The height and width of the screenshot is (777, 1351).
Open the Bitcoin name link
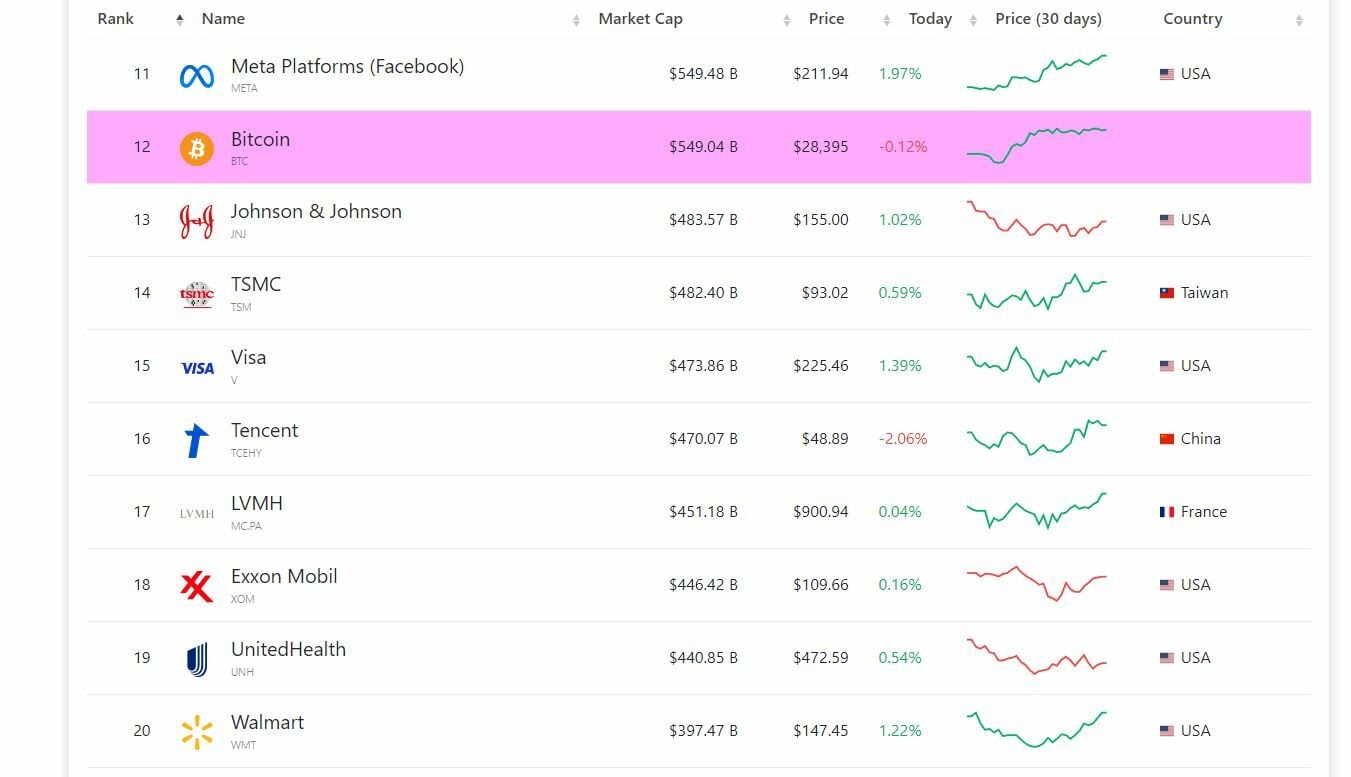point(260,140)
